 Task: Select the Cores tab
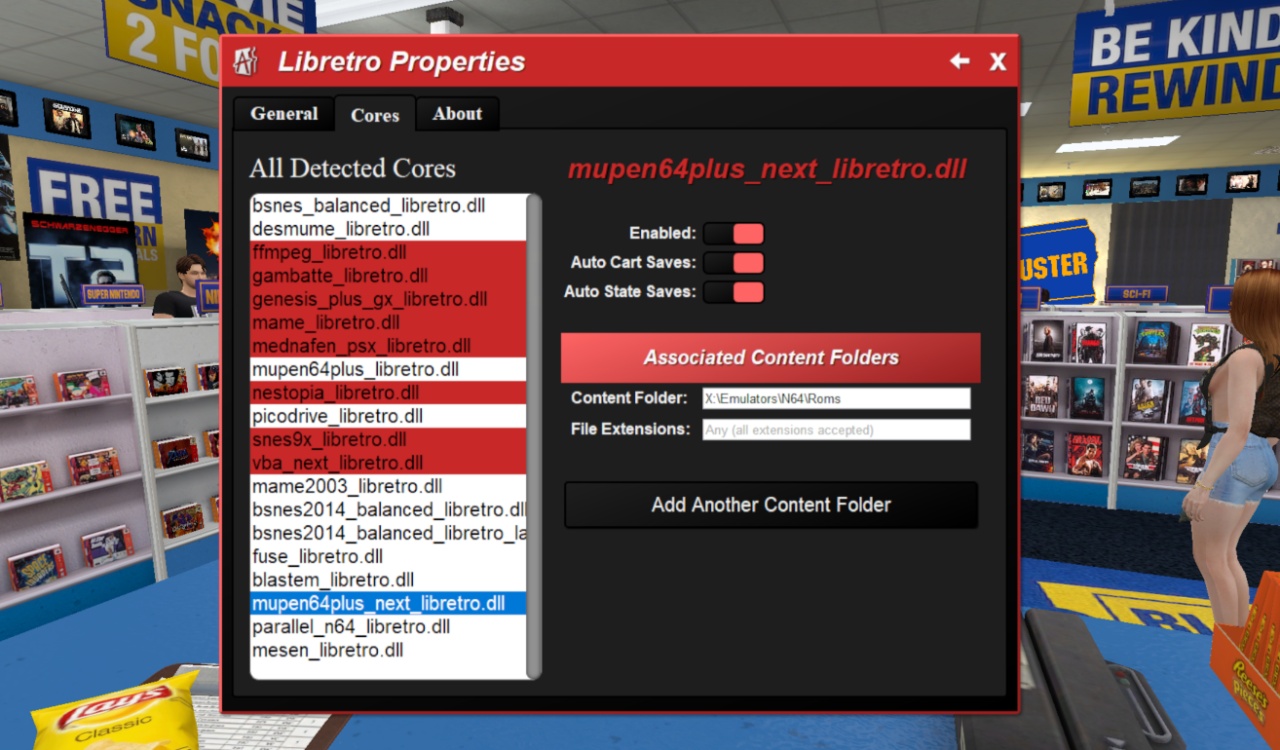375,114
